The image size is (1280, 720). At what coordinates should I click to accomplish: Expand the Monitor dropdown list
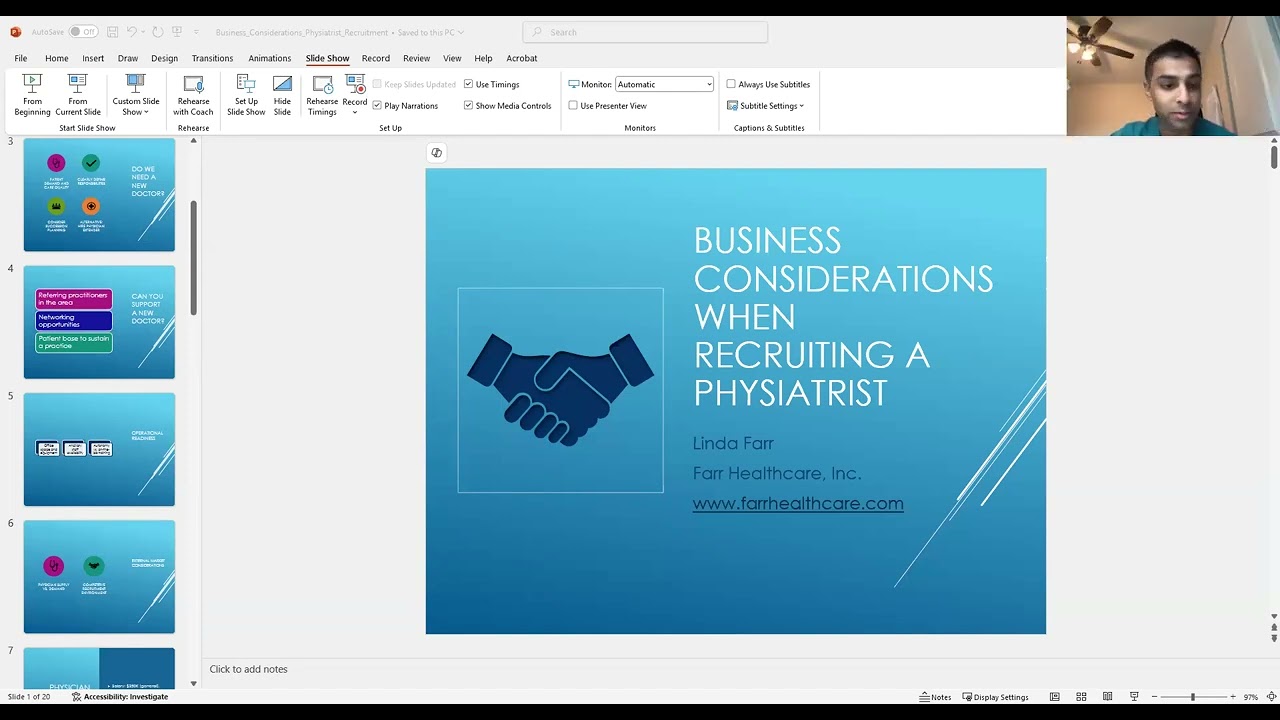click(x=709, y=85)
